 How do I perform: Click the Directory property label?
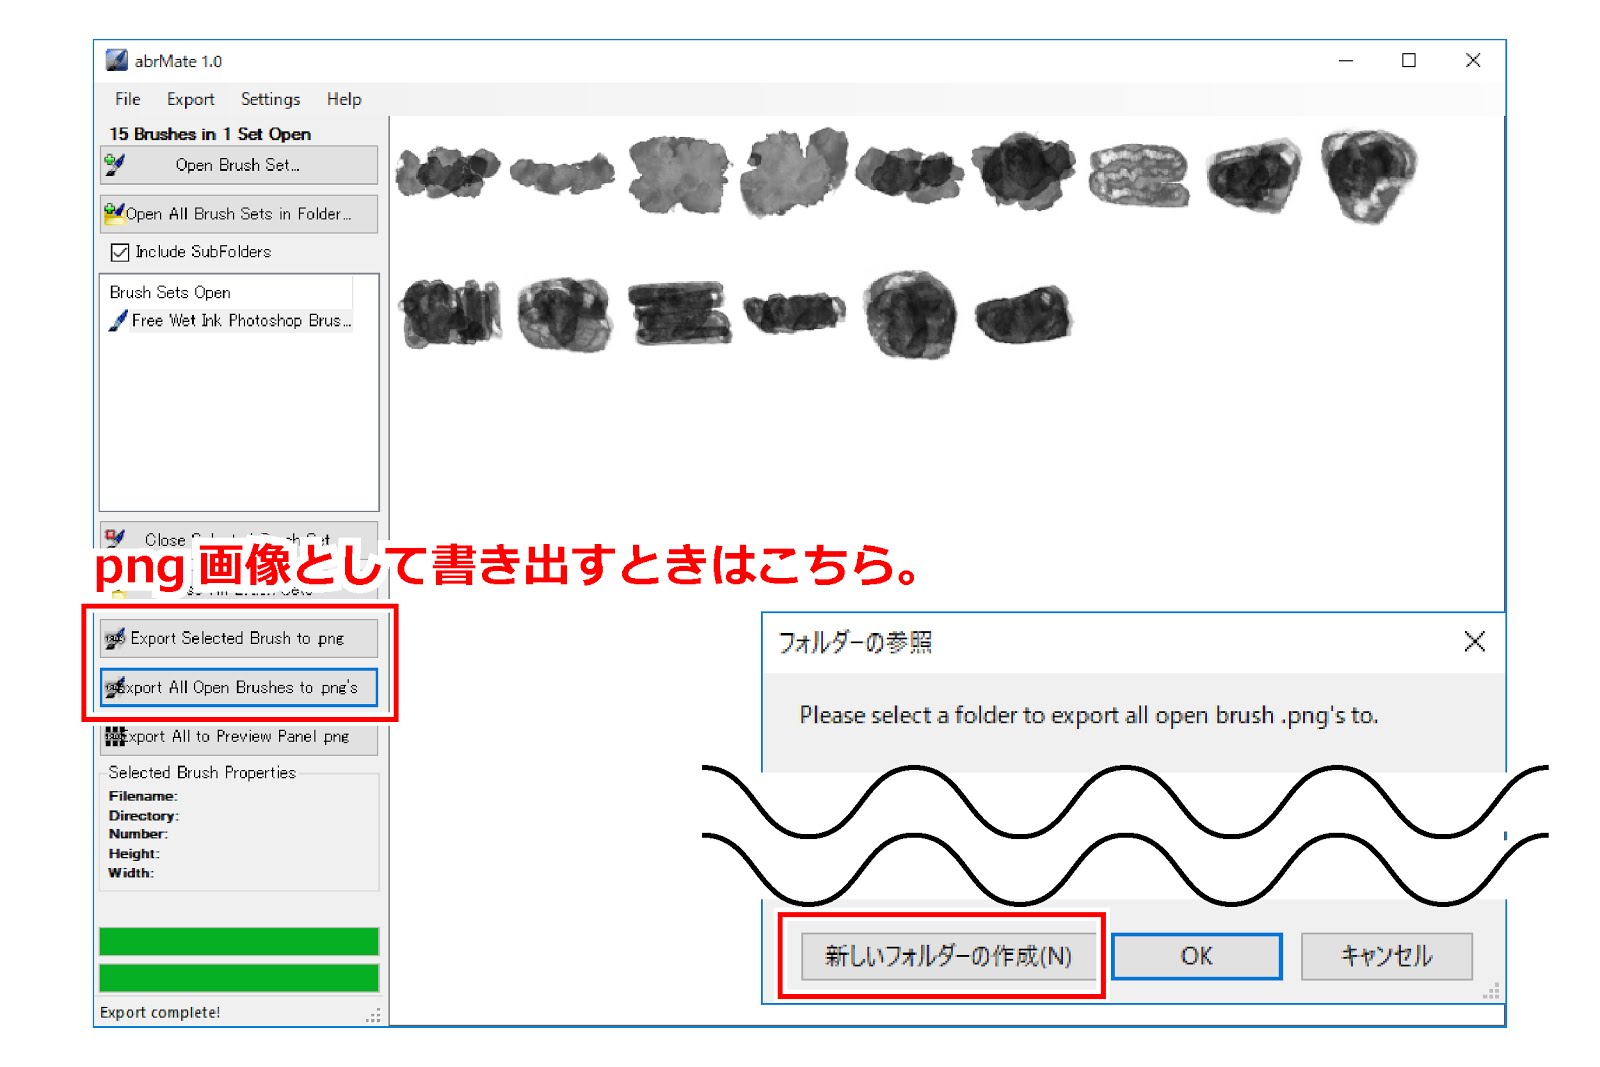pyautogui.click(x=144, y=816)
